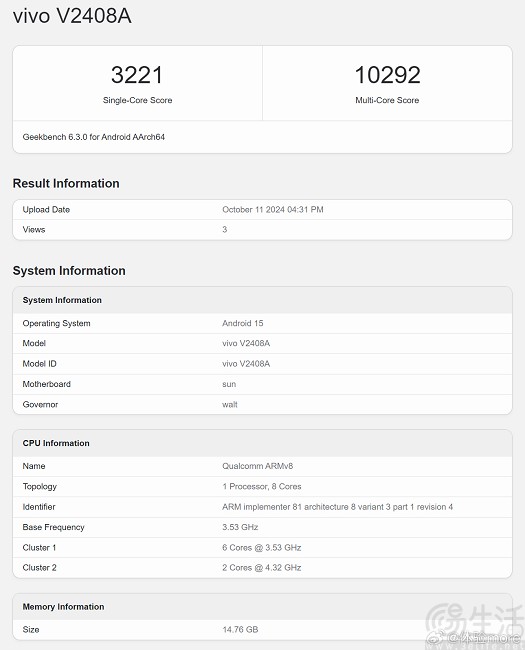This screenshot has width=525, height=650.
Task: Click the Result Information heading
Action: (66, 183)
